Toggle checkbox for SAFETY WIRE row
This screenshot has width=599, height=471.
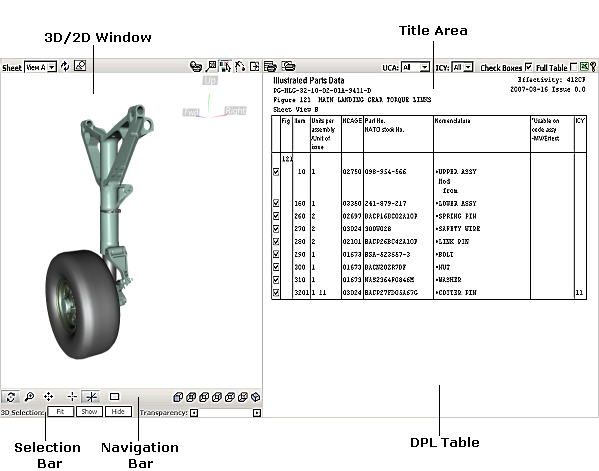(276, 229)
